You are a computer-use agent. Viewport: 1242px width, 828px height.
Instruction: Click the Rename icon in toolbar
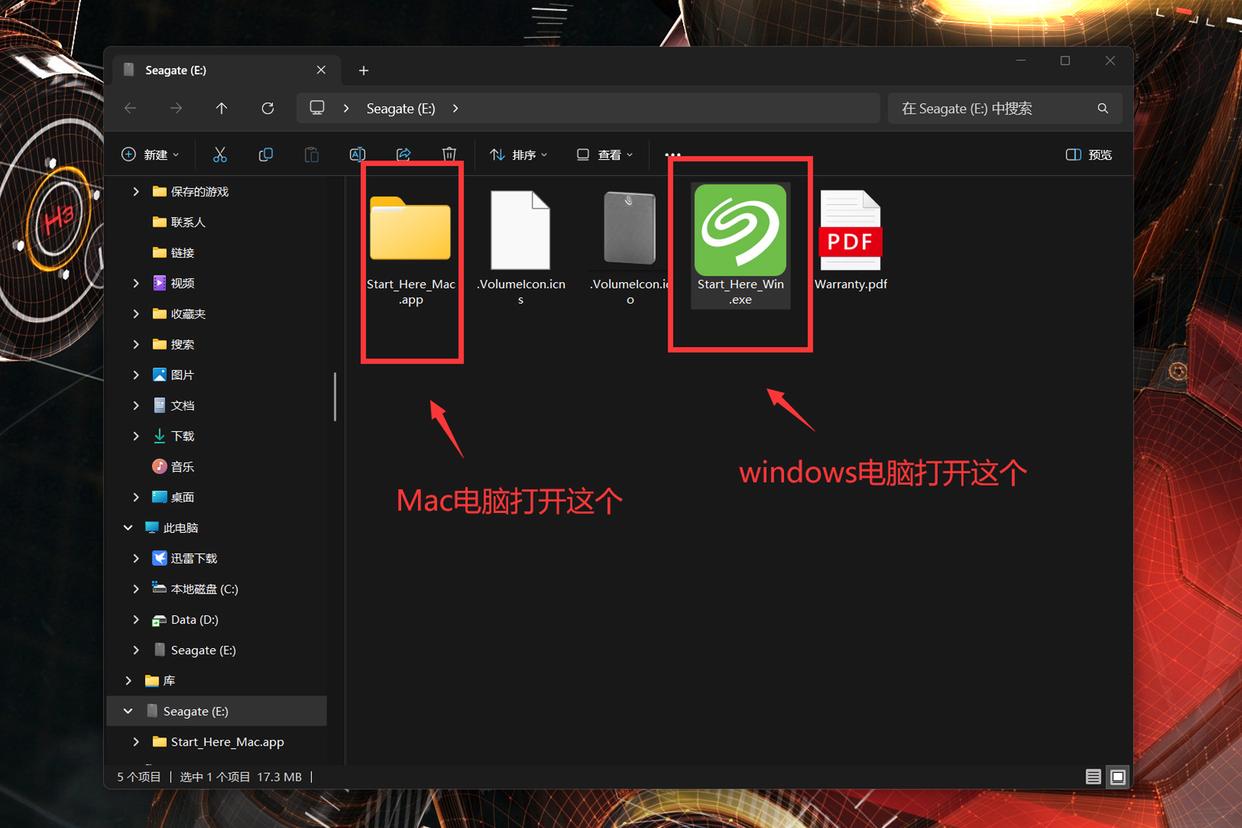[357, 155]
